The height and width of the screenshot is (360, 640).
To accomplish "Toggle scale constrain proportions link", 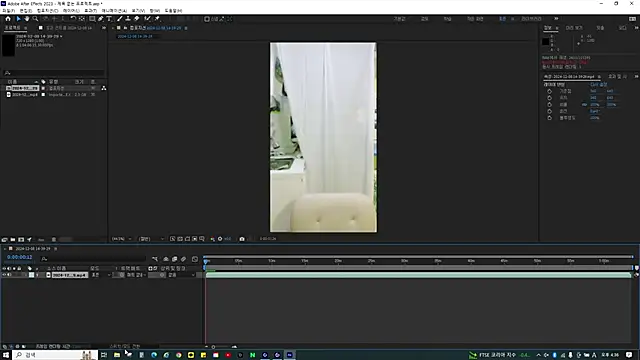I will (x=584, y=104).
